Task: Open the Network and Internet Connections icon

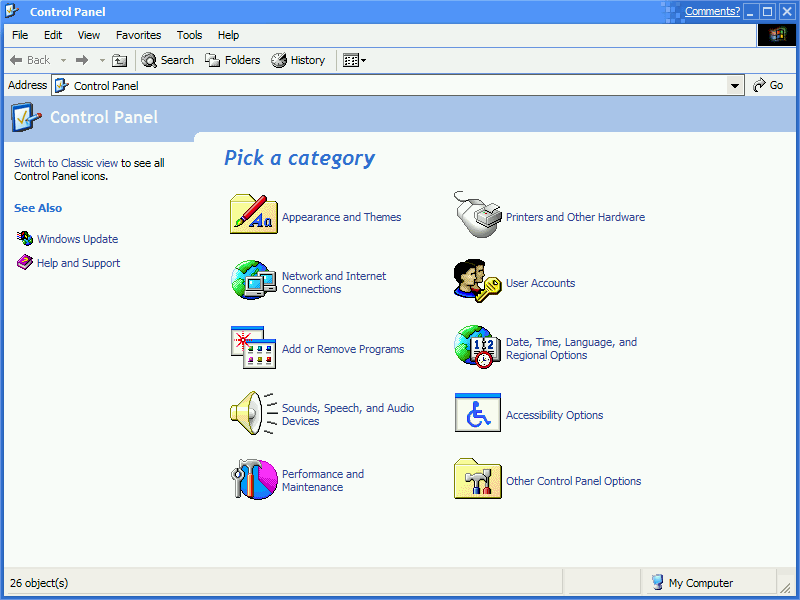Action: (254, 280)
